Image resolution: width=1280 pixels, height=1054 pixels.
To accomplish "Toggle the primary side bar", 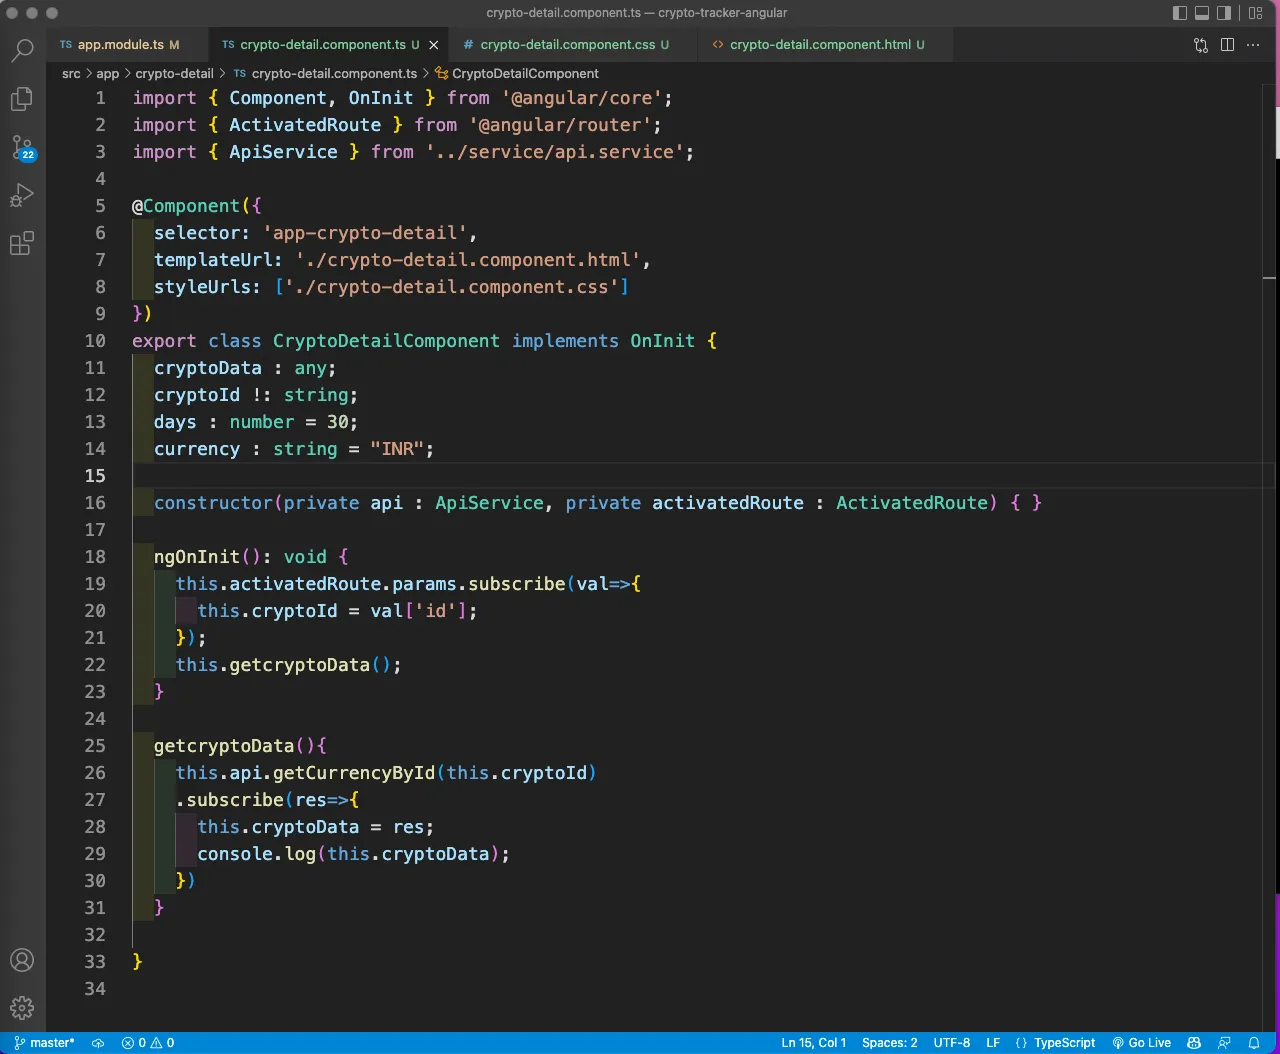I will (x=1180, y=13).
